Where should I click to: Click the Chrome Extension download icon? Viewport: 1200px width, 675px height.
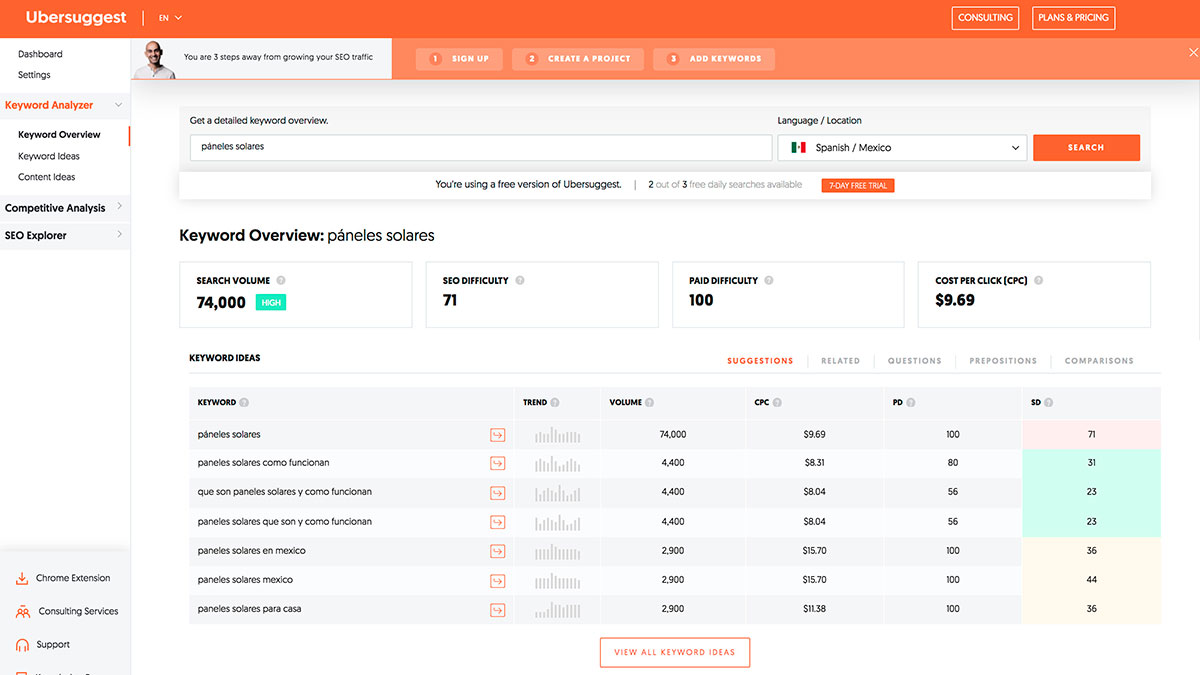tap(22, 579)
